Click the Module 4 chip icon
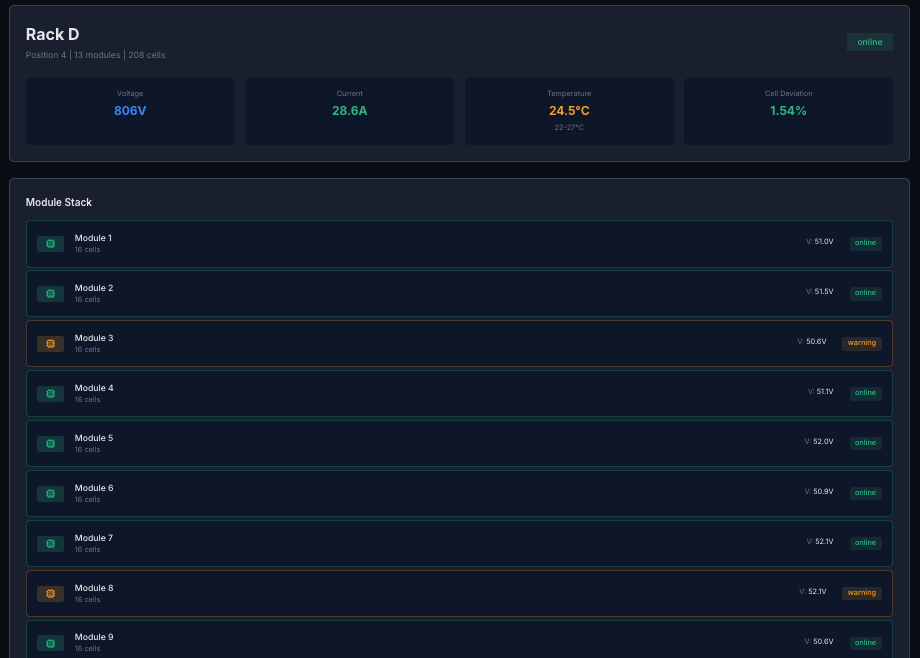920x658 pixels. point(50,393)
